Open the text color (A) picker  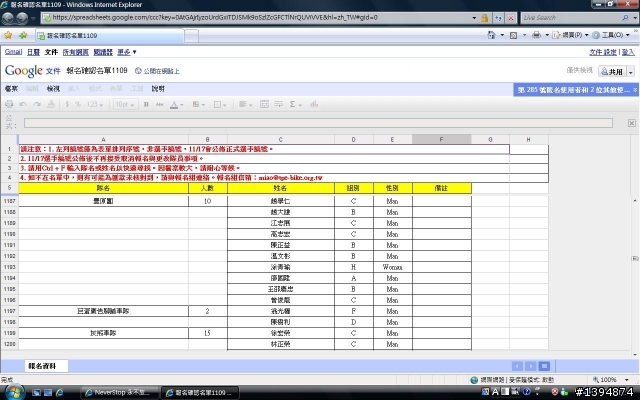(x=176, y=104)
